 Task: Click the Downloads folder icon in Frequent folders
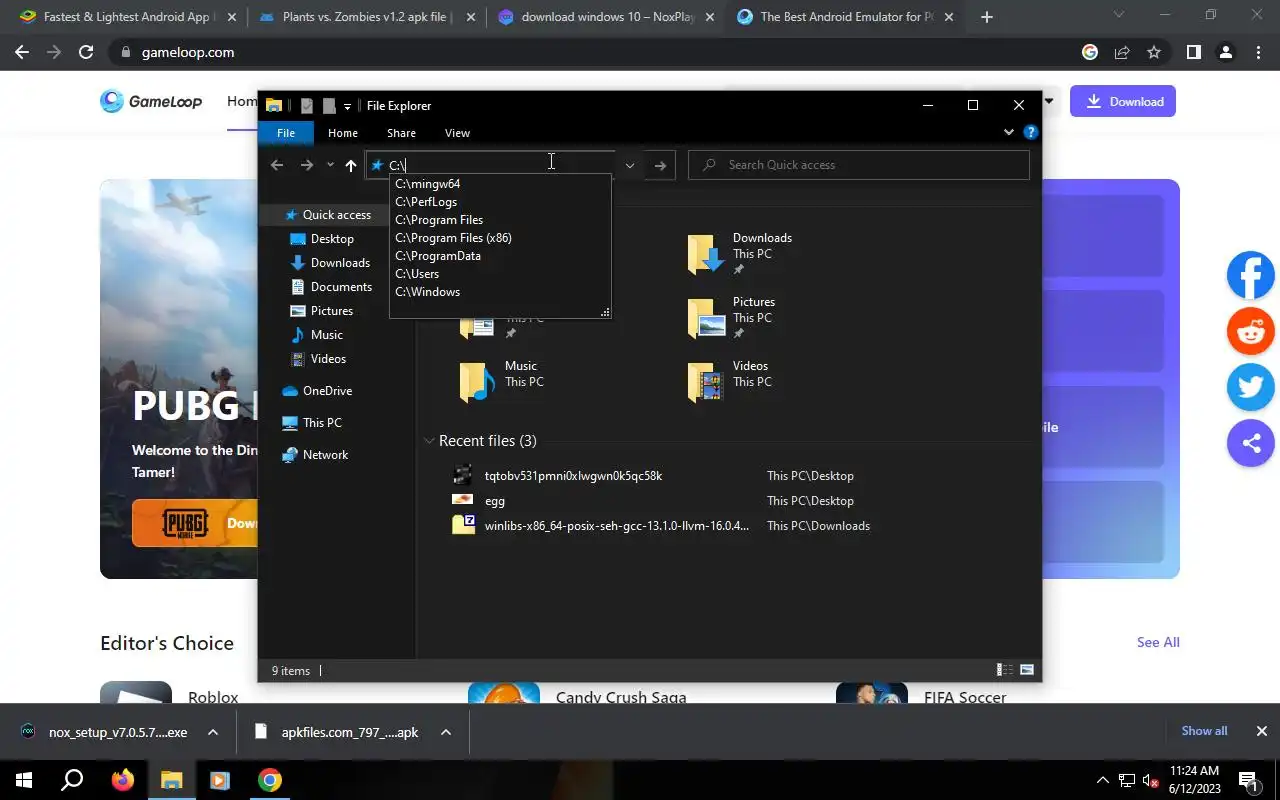point(706,254)
